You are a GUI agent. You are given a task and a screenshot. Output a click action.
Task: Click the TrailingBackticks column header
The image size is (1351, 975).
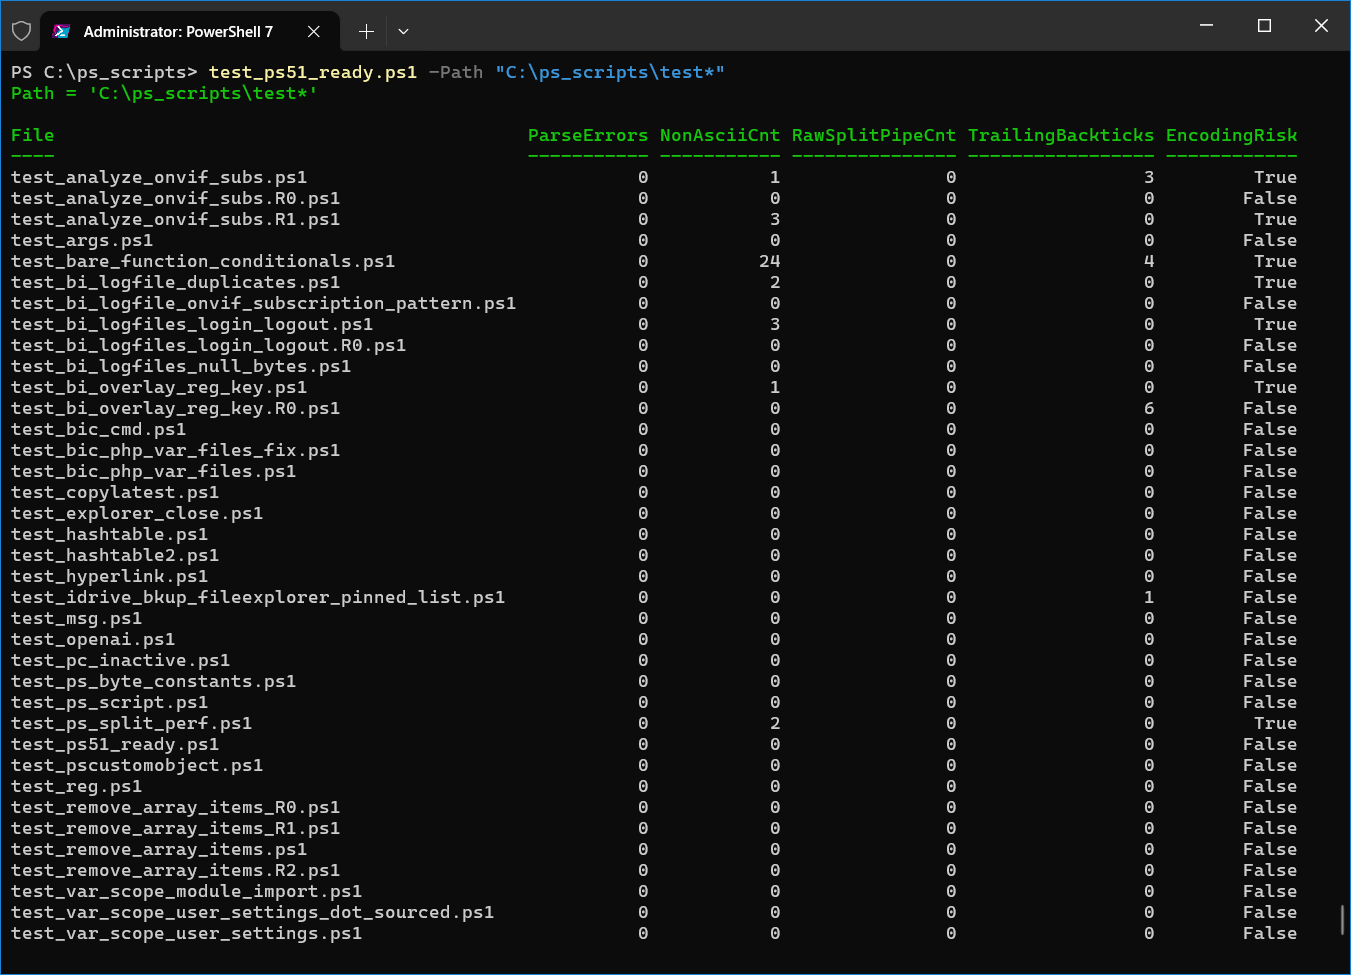(1060, 135)
